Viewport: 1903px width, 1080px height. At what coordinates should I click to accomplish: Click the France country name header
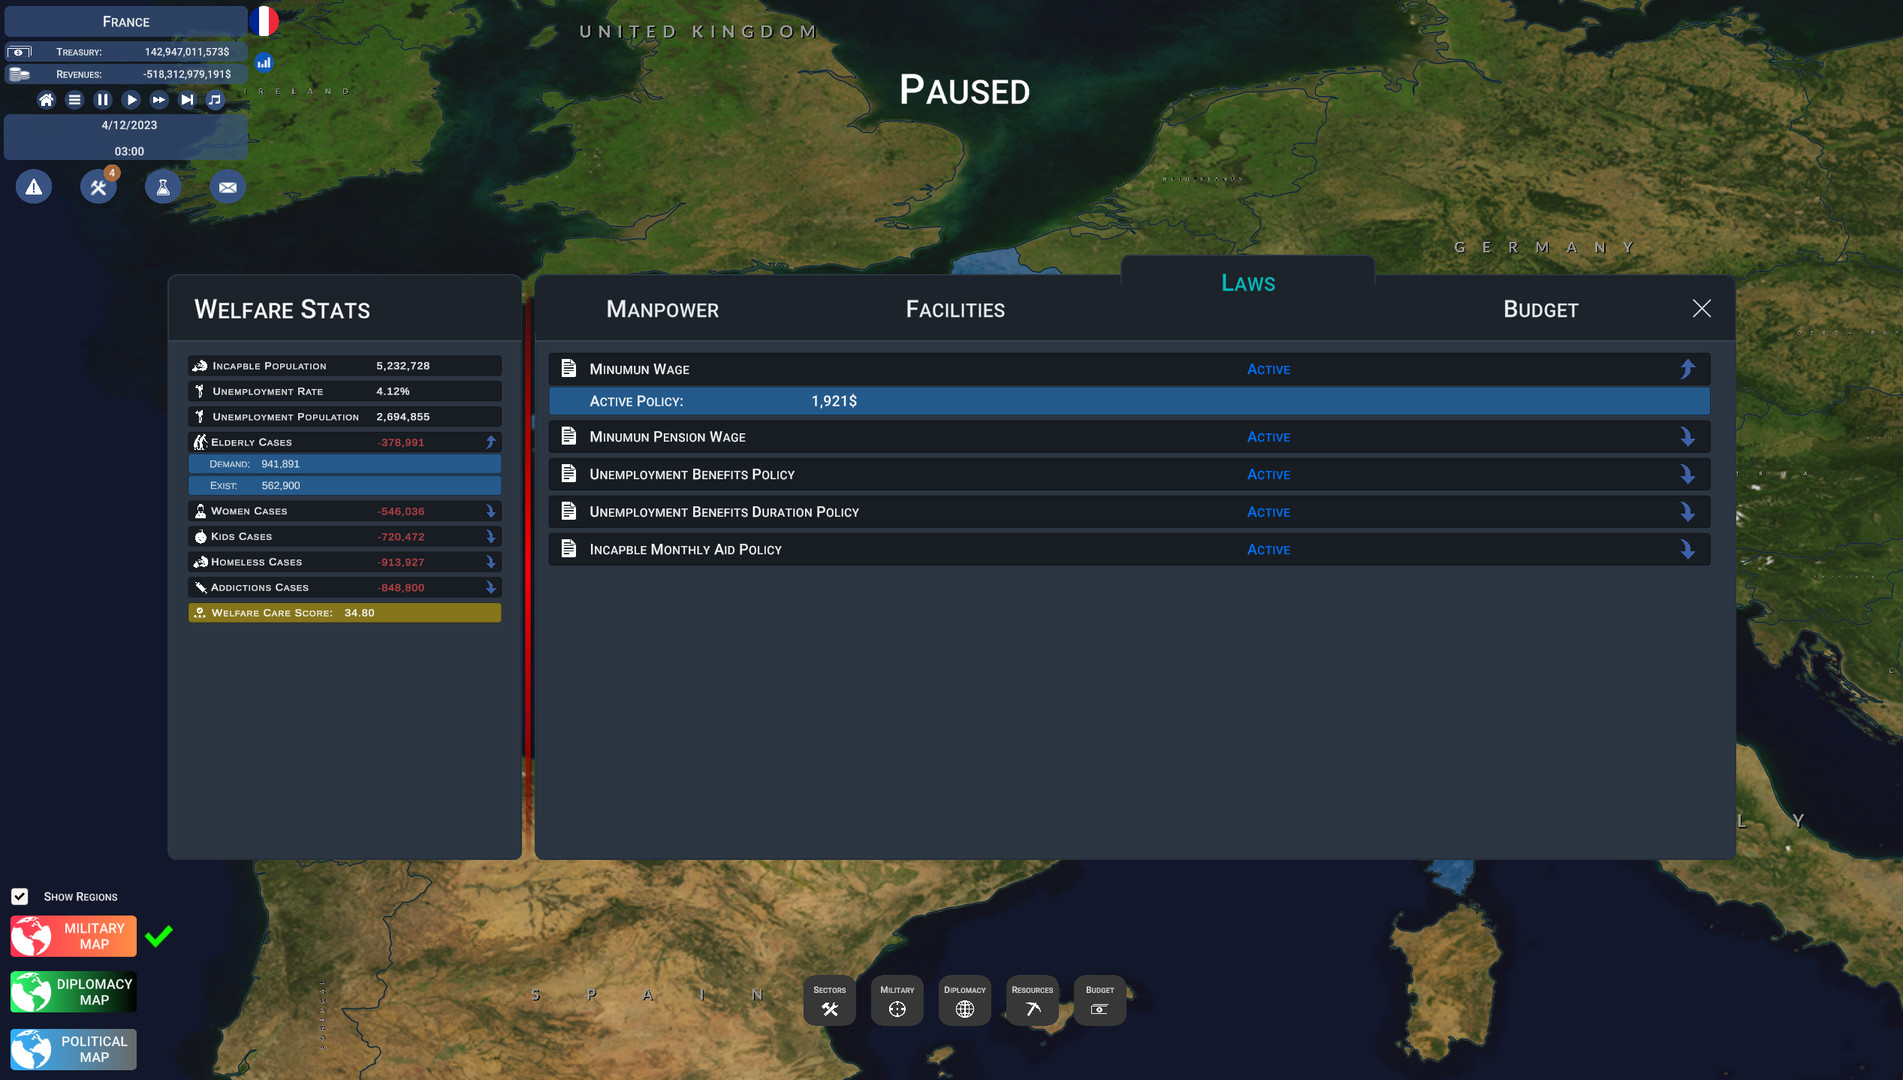pos(126,22)
